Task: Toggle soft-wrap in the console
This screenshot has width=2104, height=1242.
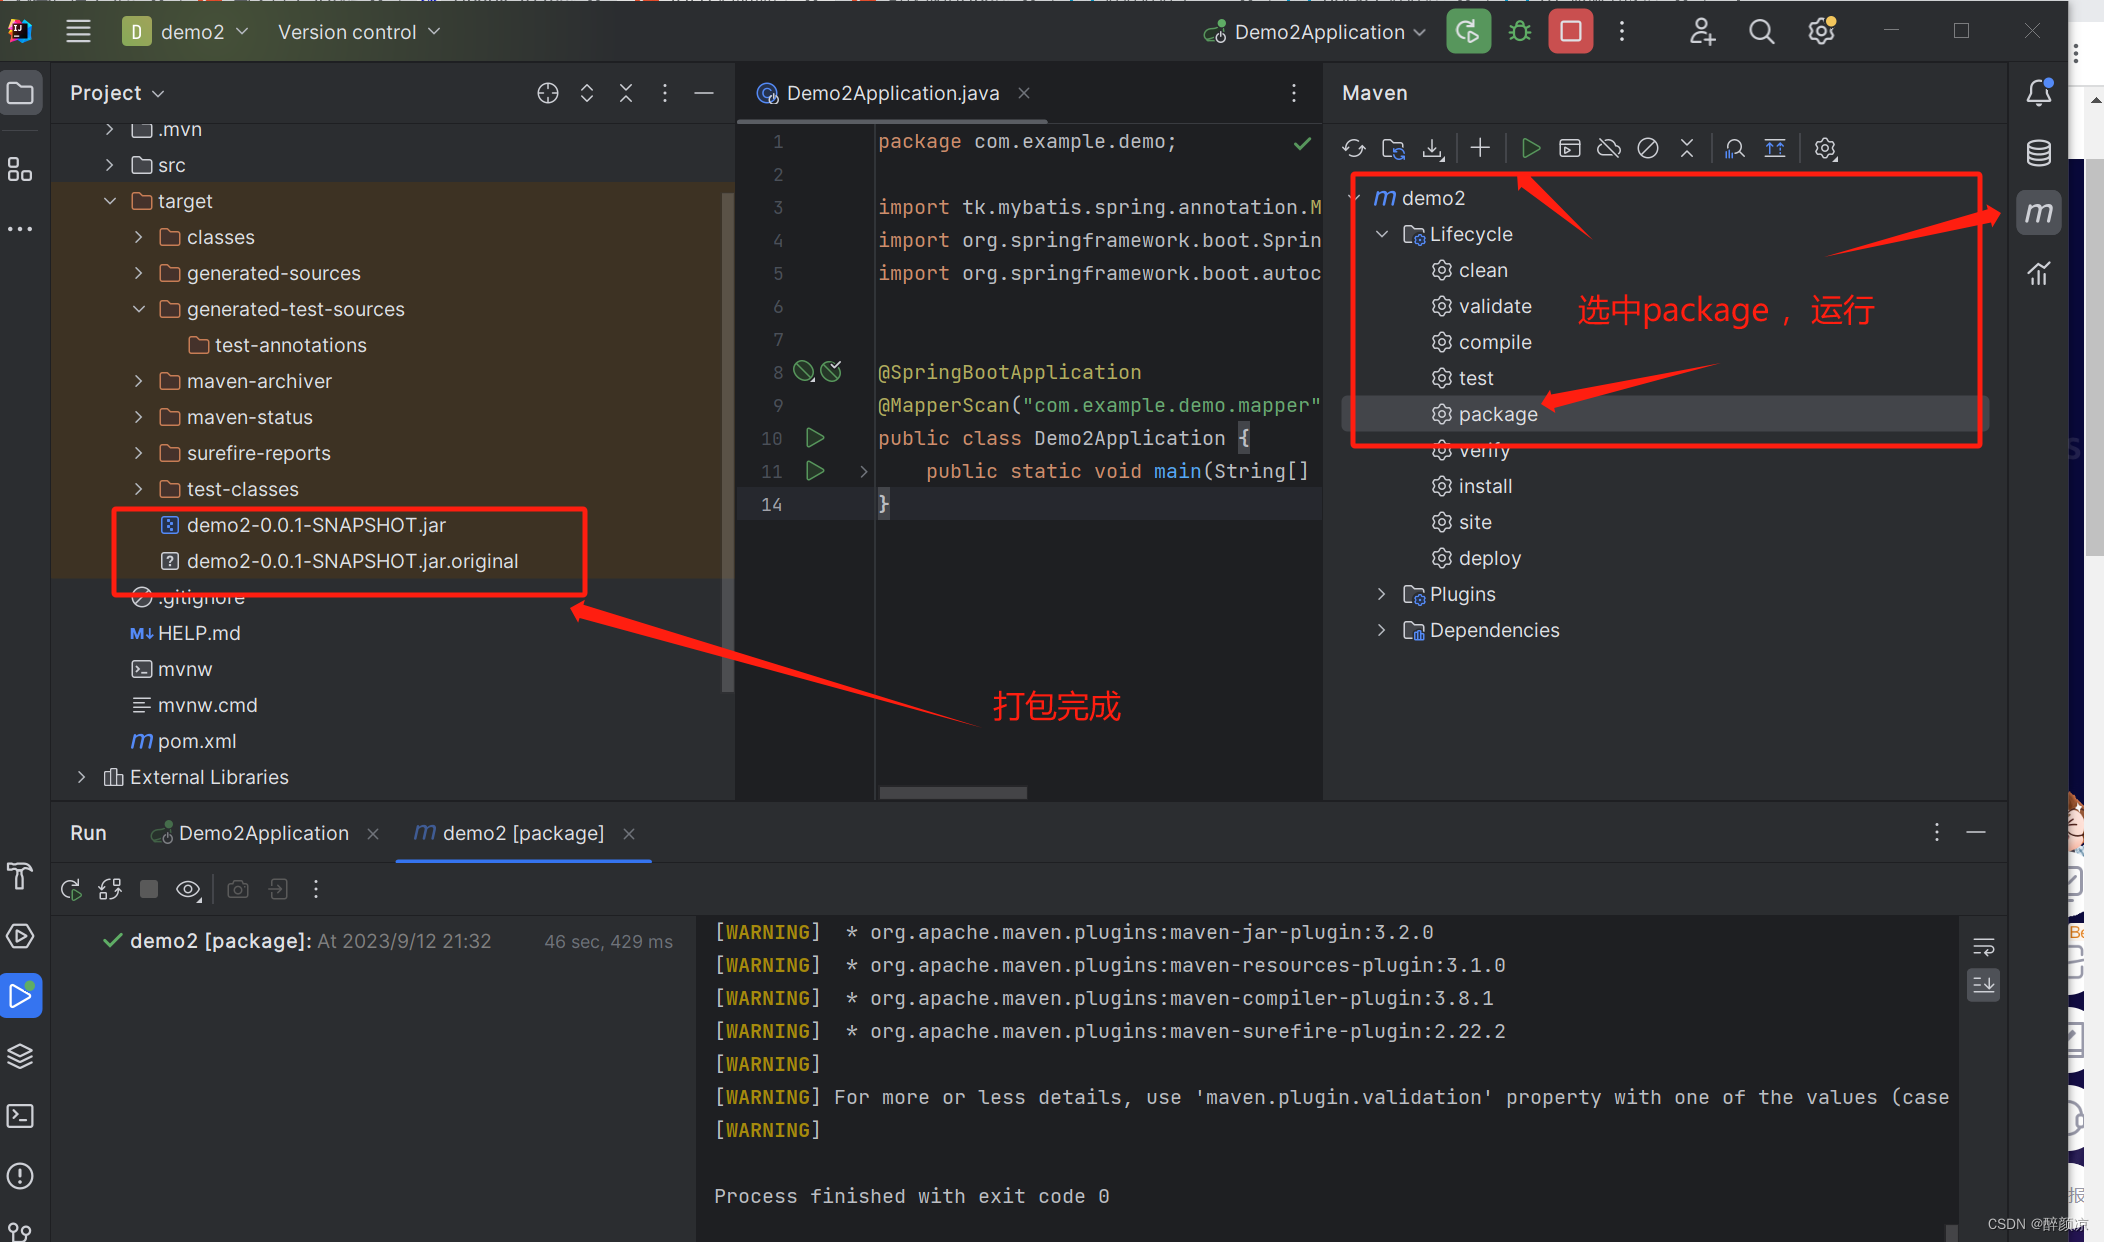Action: [1984, 946]
